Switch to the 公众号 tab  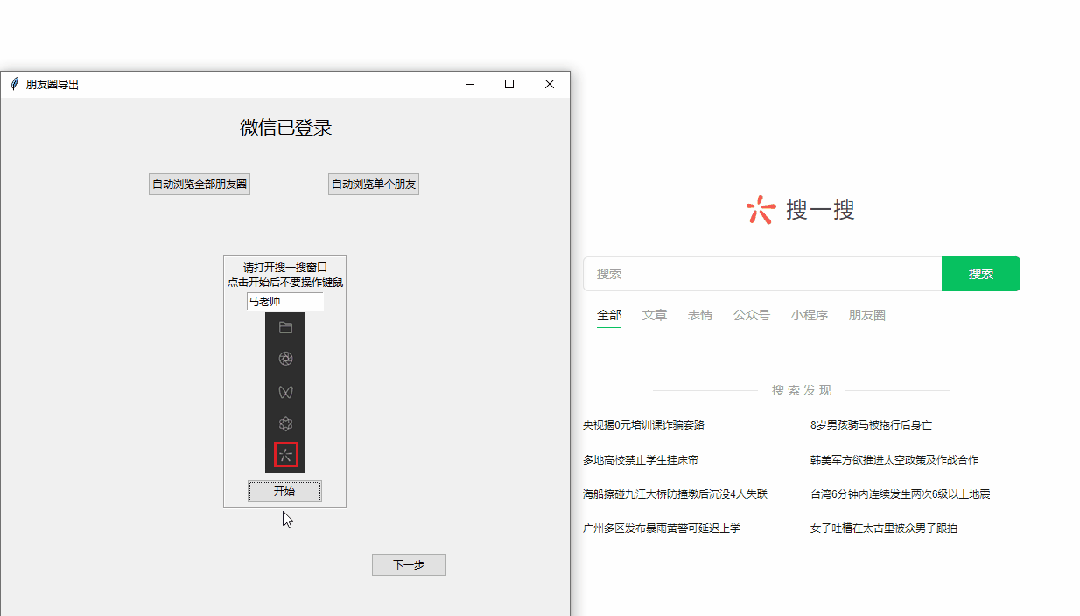click(x=751, y=316)
